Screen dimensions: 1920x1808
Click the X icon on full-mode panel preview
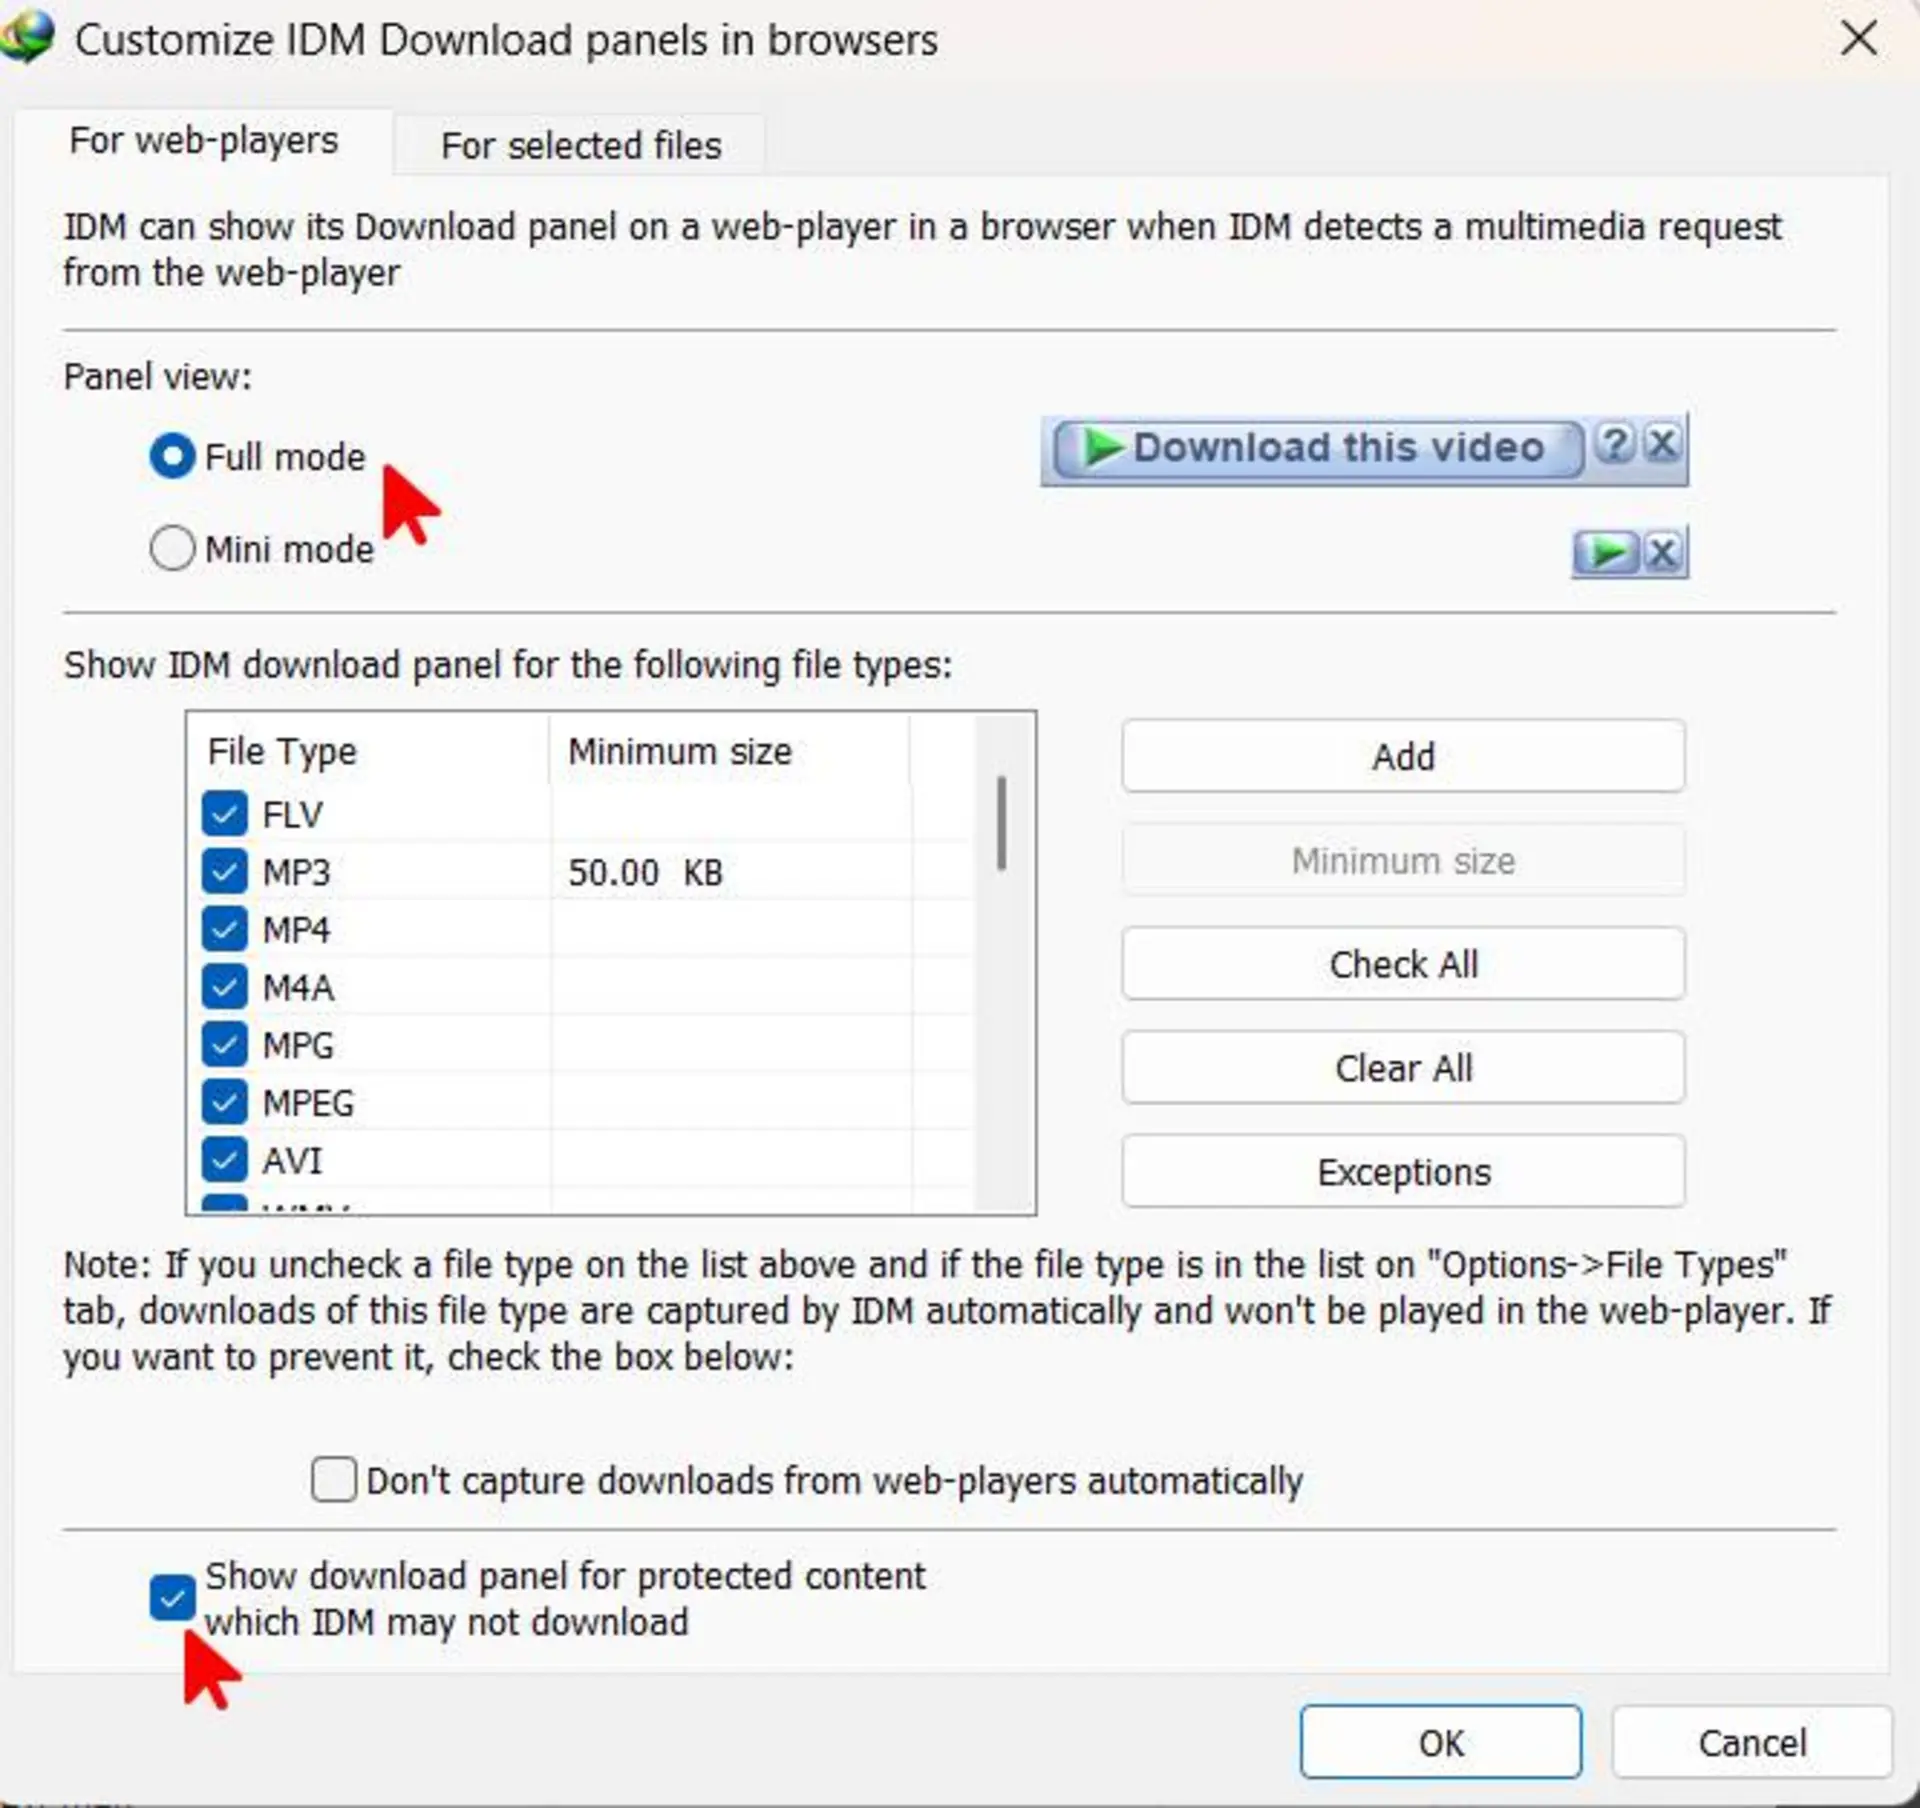click(x=1662, y=443)
